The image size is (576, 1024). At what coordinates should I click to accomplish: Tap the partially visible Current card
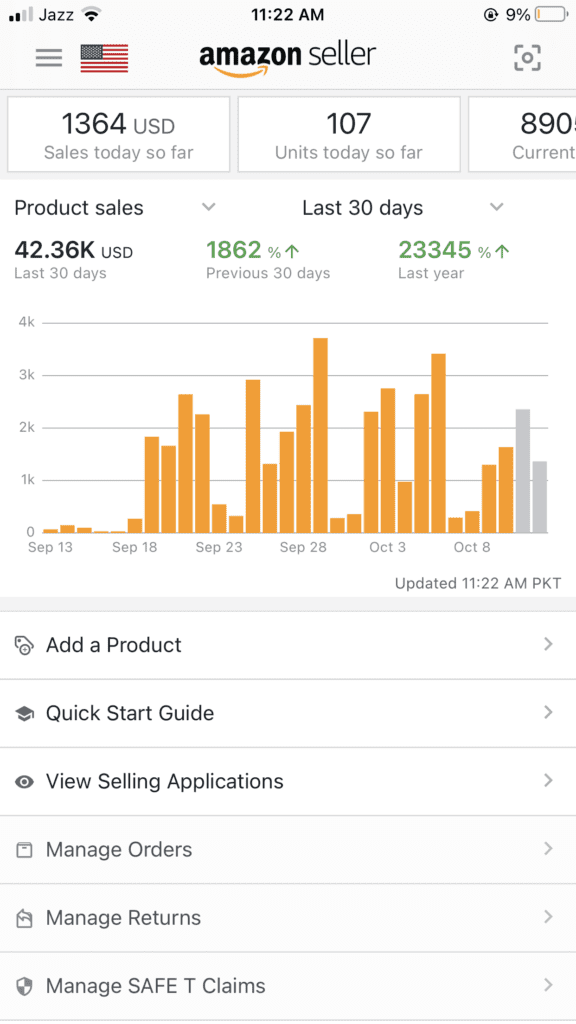(x=522, y=135)
